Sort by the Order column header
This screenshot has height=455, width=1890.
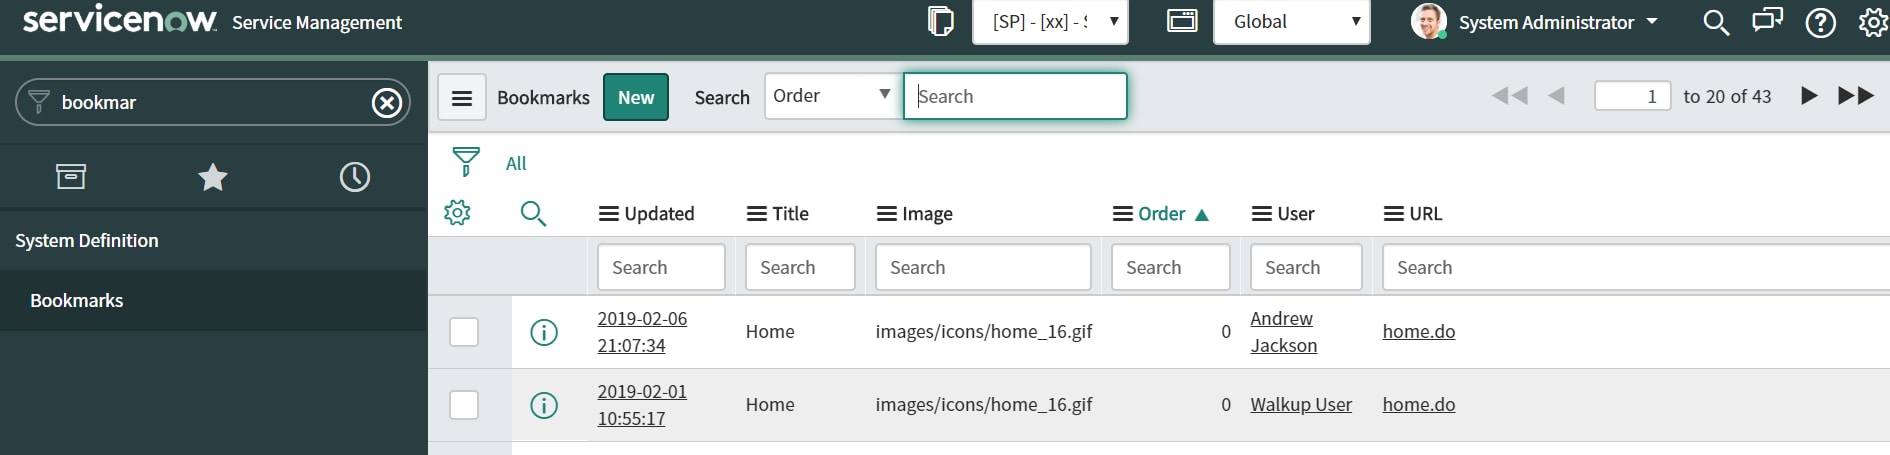pyautogui.click(x=1161, y=214)
